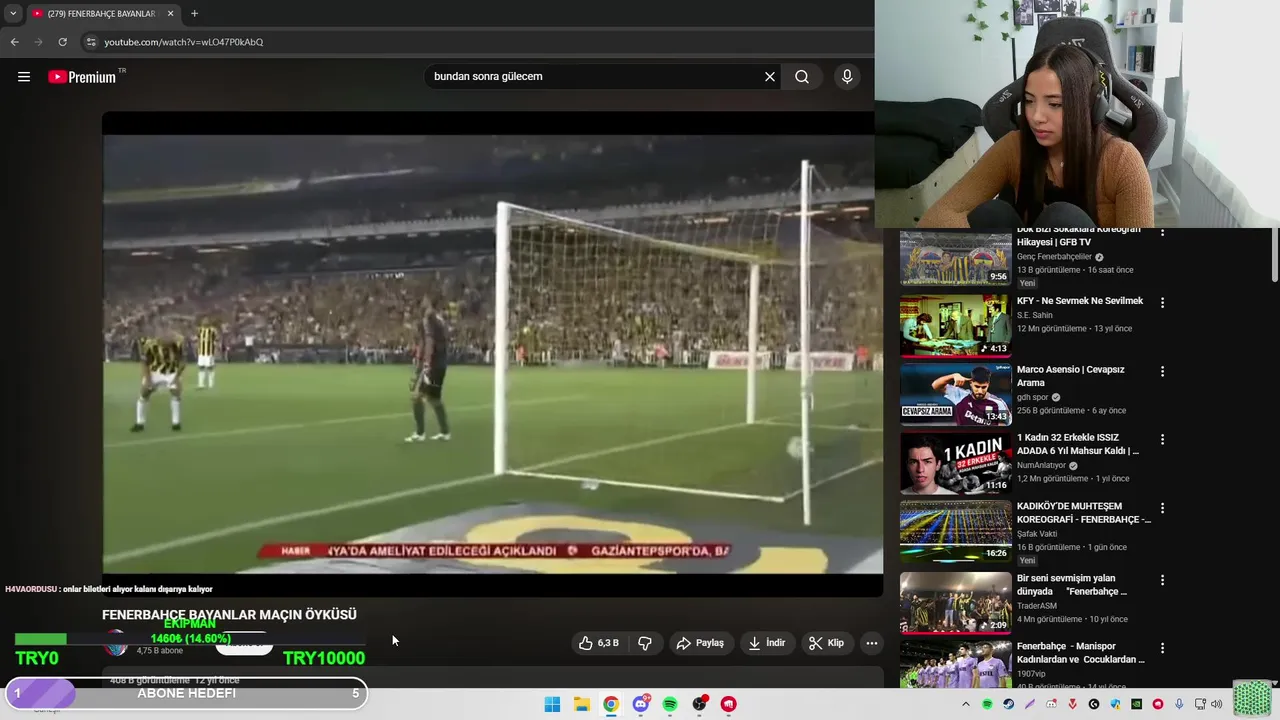
Task: Click the channel name 'S.E. Sahin'
Action: click(x=1035, y=315)
